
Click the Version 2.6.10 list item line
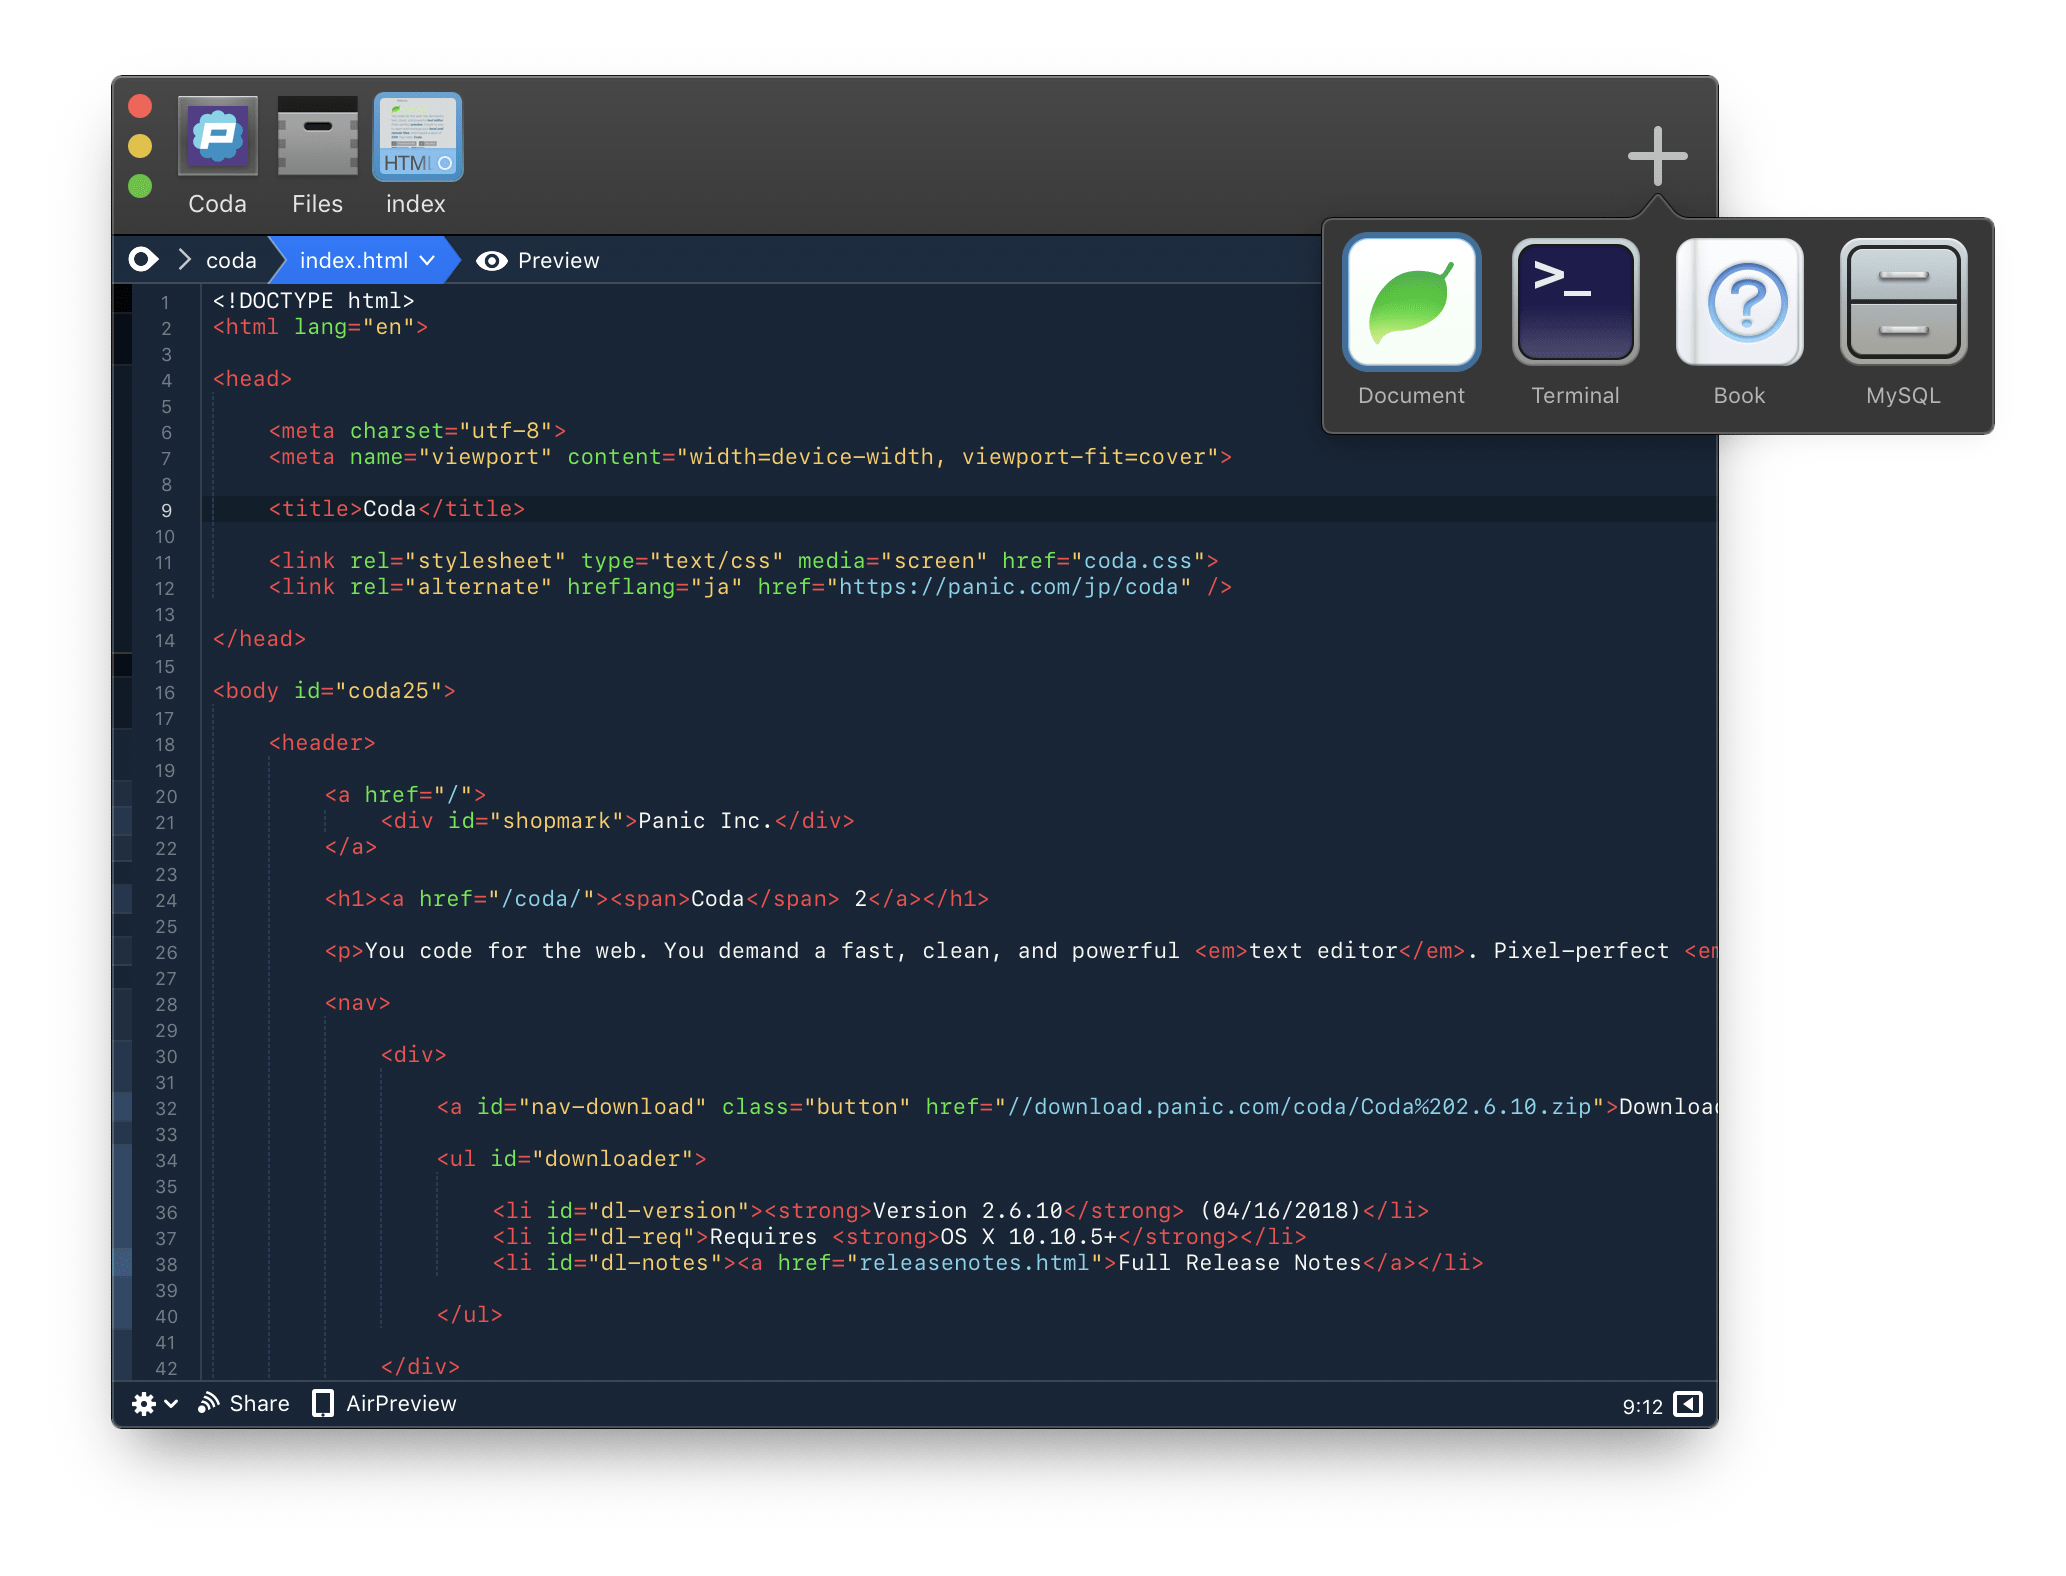960,1211
